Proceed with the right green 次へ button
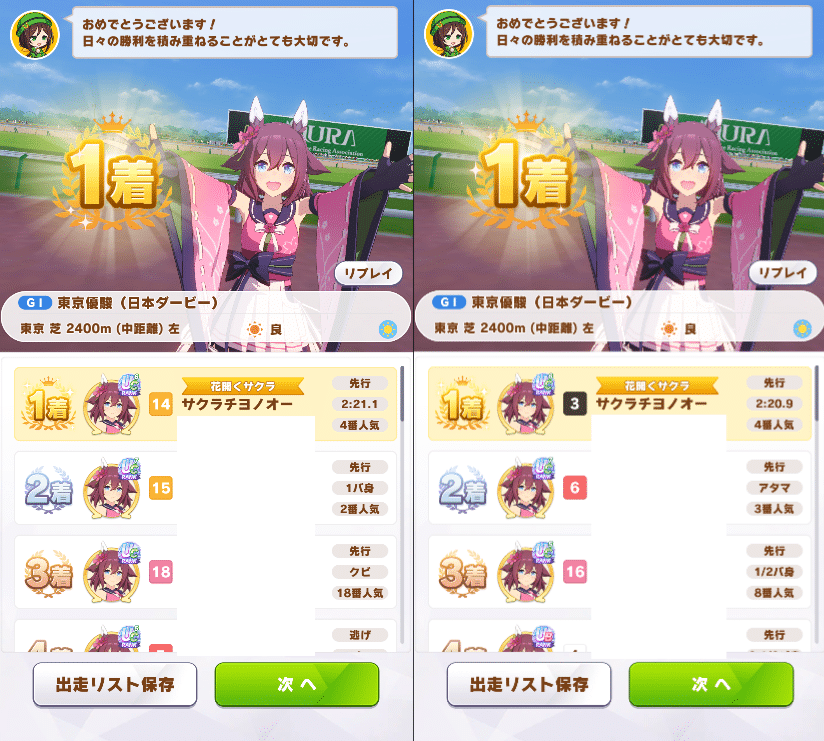Image resolution: width=824 pixels, height=741 pixels. (711, 684)
